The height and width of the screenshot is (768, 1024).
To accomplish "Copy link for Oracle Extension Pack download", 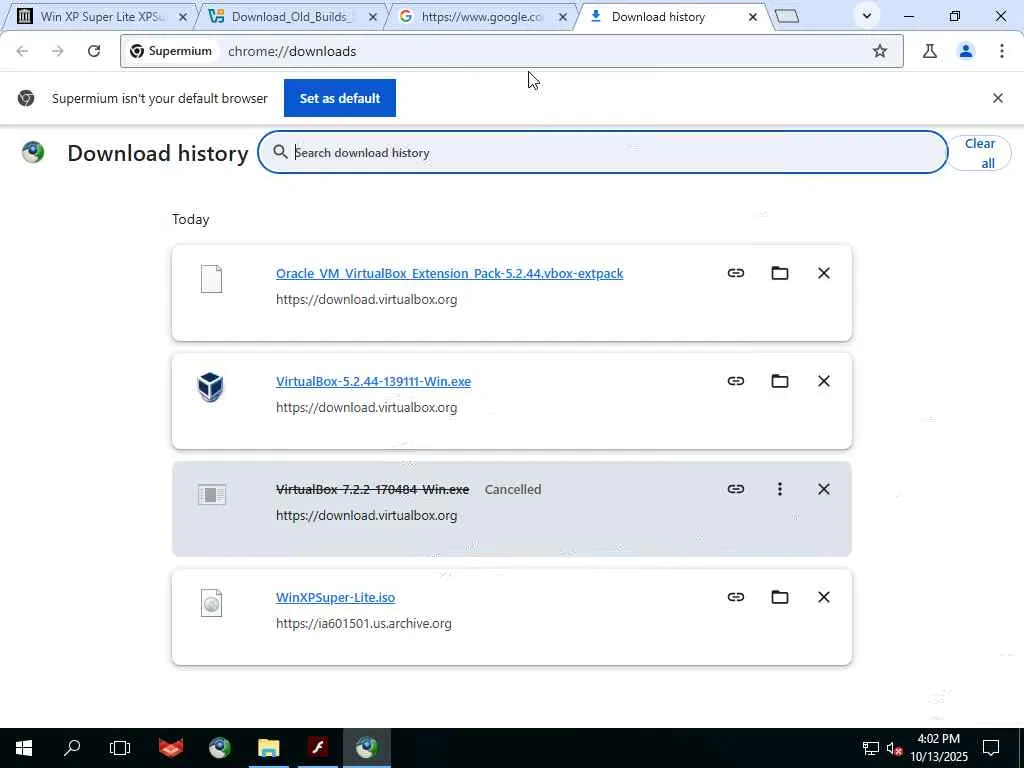I will click(735, 273).
